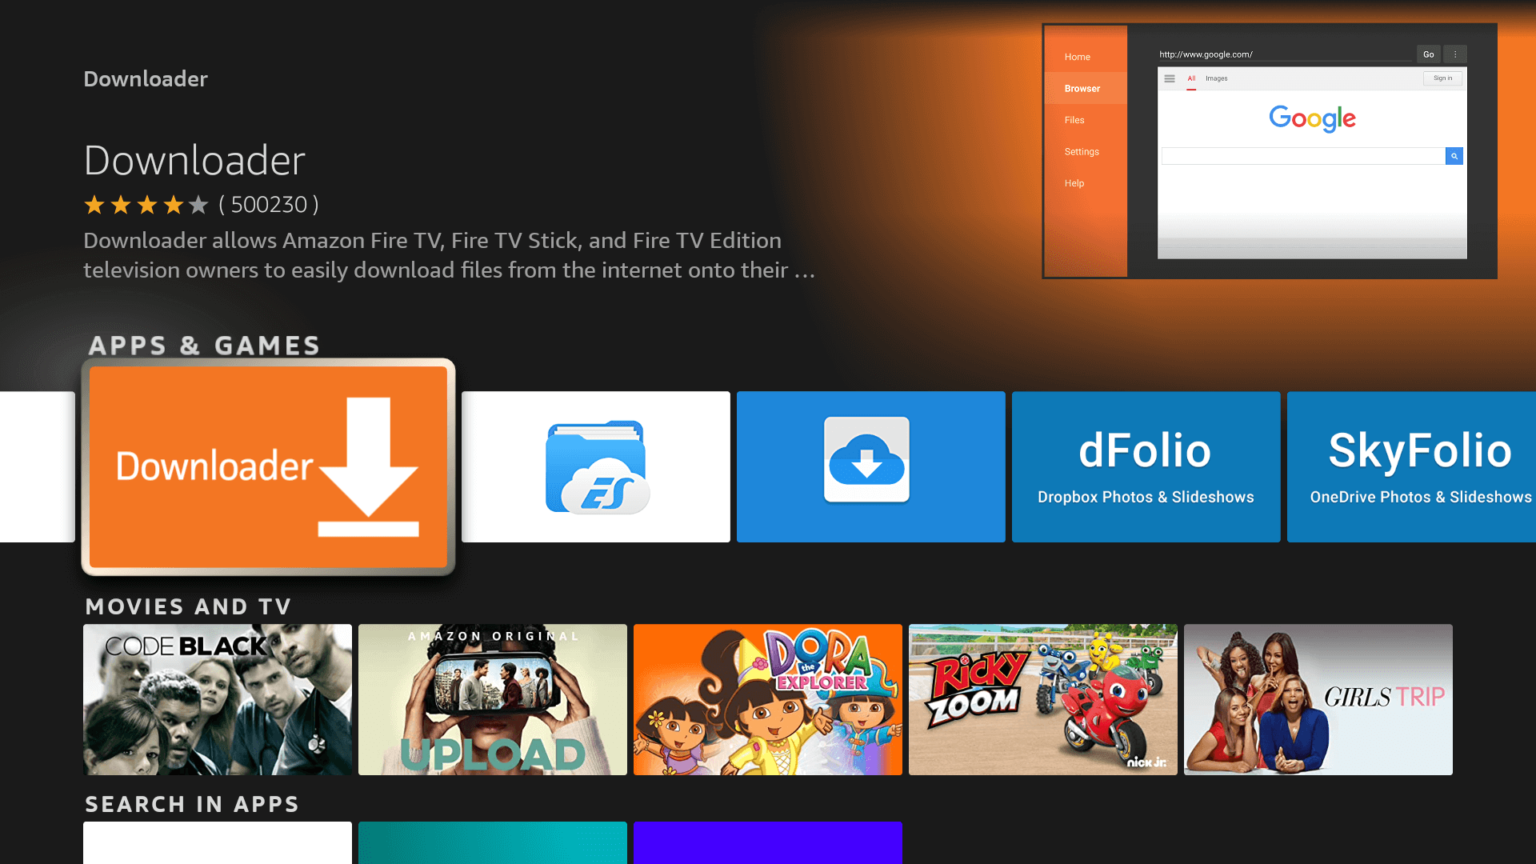Select the Upload Amazon Original thumbnail
Screen dimensions: 1536x864
493,700
